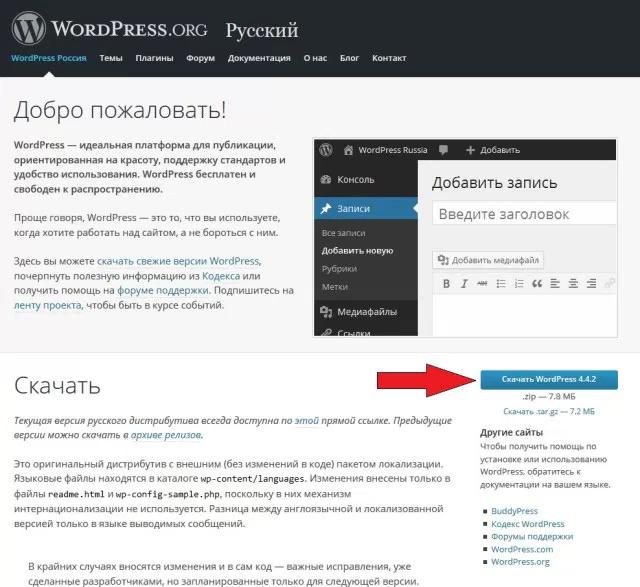
Task: Visit the форуме поддержки link
Action: point(163,290)
